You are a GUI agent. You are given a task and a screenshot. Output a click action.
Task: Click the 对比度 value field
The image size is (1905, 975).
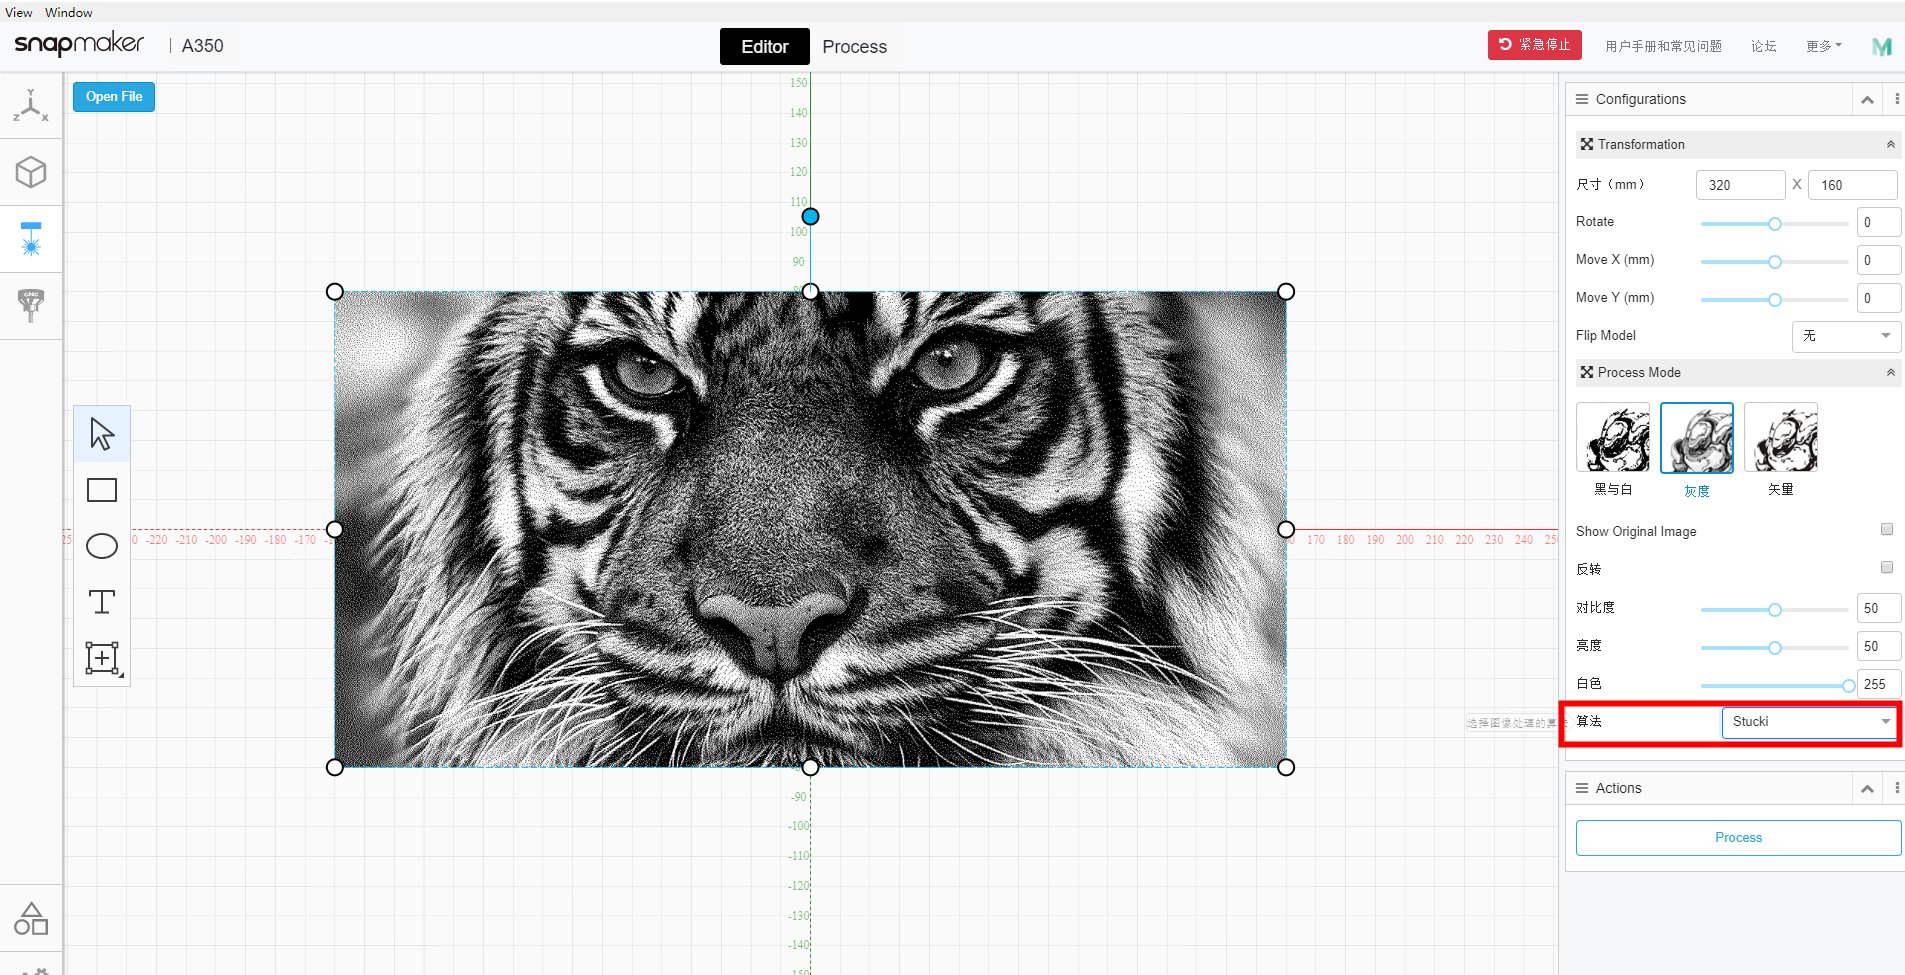click(x=1879, y=608)
